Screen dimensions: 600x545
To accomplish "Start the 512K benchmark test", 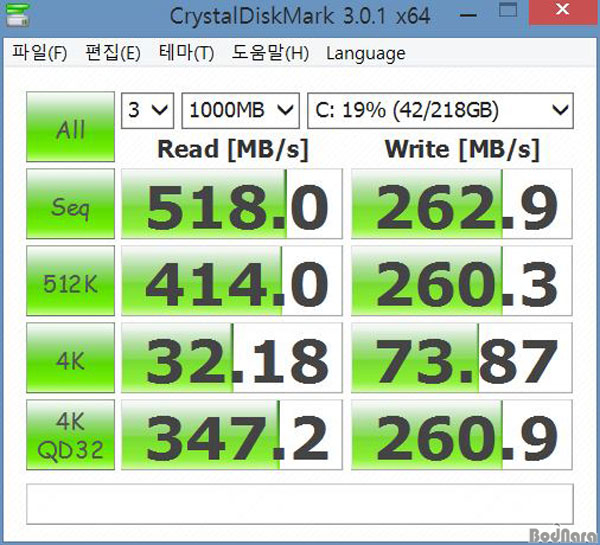I will click(70, 281).
